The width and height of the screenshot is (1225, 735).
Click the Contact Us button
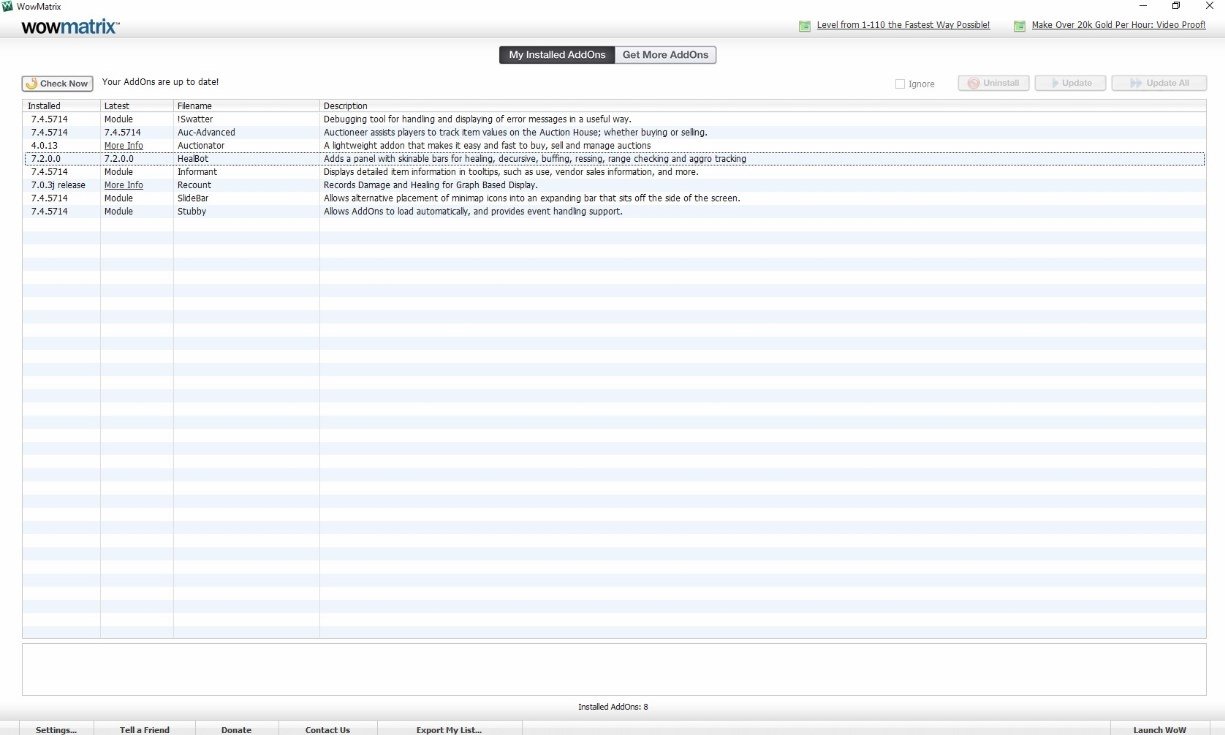328,730
